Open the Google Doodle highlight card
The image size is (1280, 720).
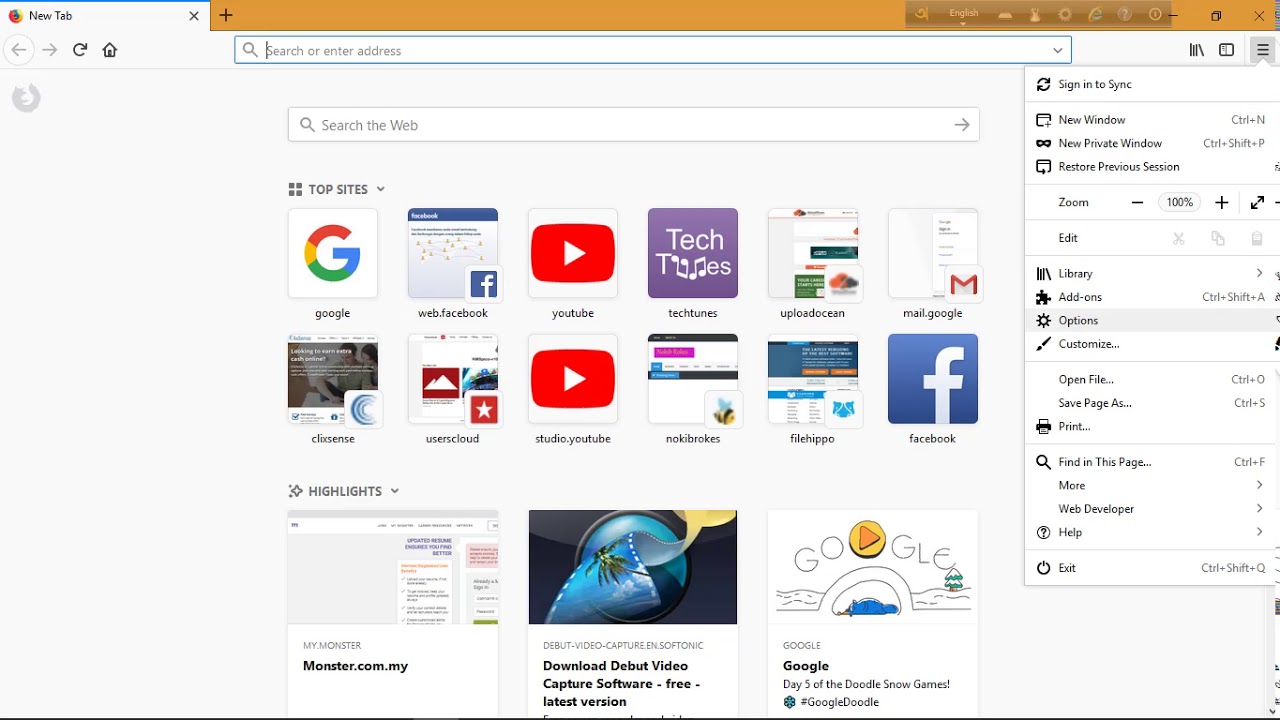click(x=873, y=613)
